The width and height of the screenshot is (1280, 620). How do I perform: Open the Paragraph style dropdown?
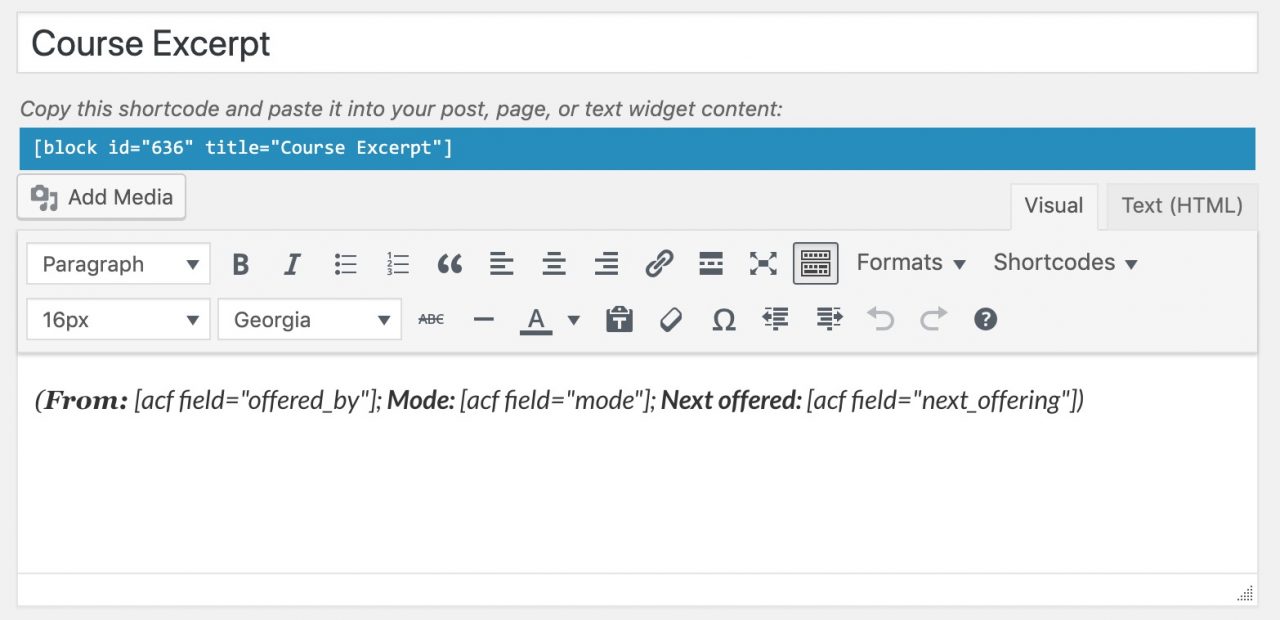117,263
